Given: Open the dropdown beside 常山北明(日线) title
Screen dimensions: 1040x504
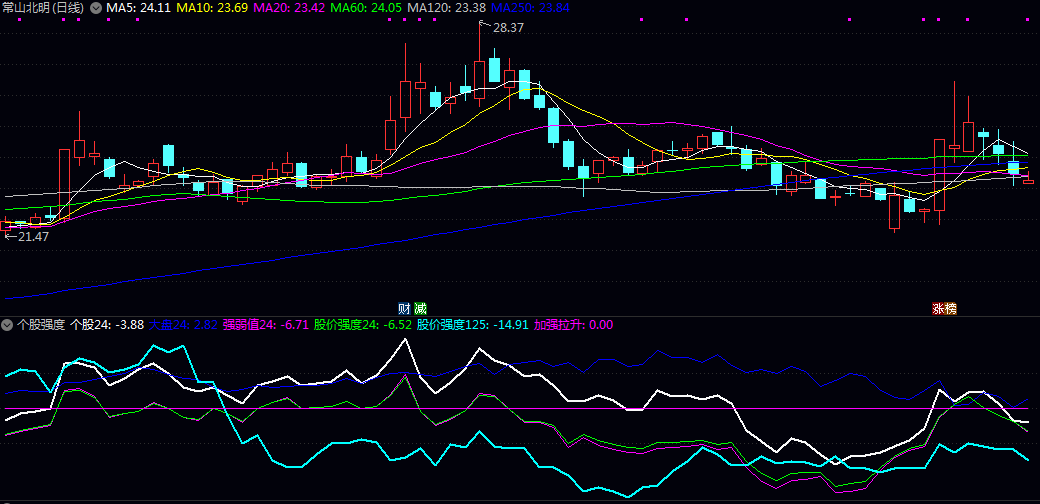Looking at the screenshot, I should point(96,9).
